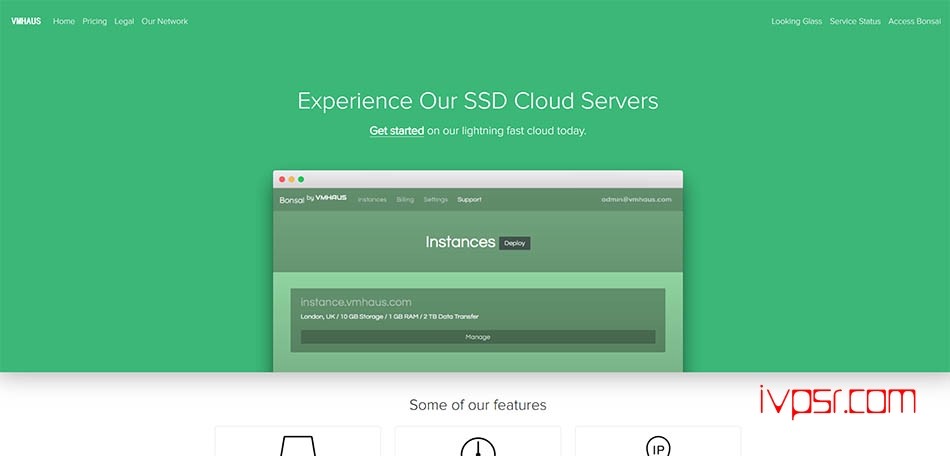
Task: Go to Pricing in navigation
Action: point(95,21)
